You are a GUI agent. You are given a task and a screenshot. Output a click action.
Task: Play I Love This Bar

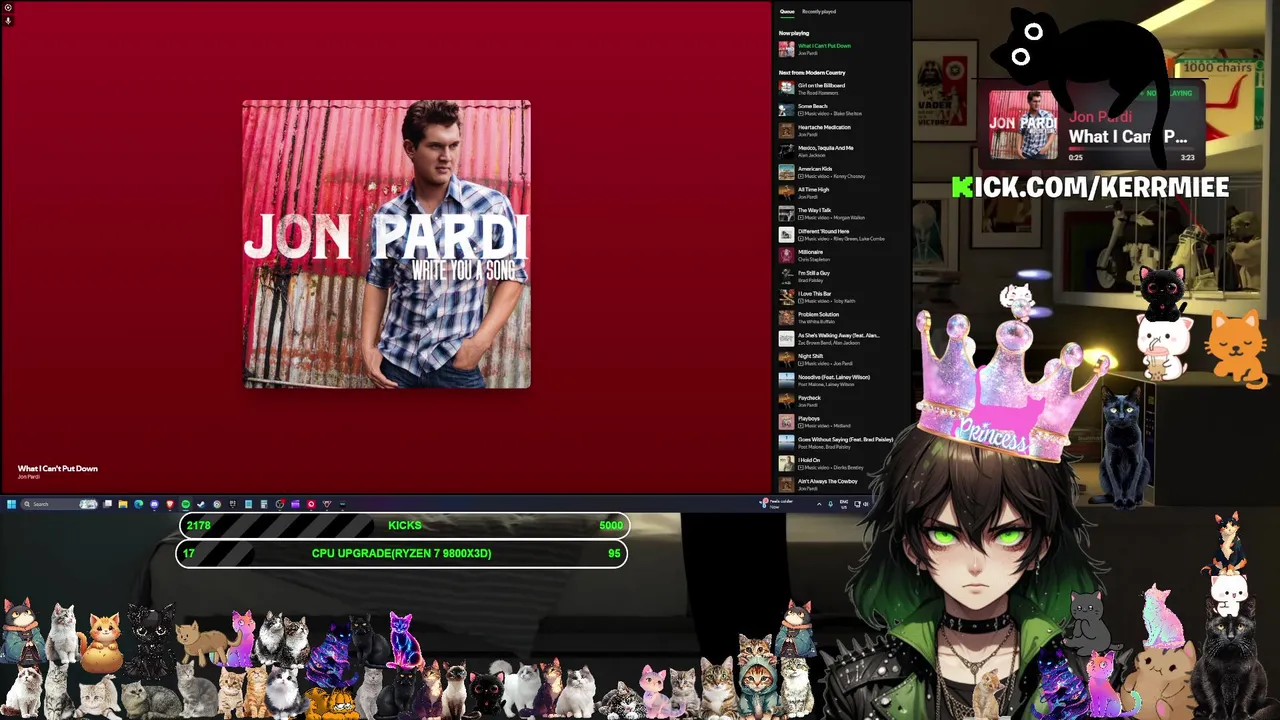click(840, 297)
